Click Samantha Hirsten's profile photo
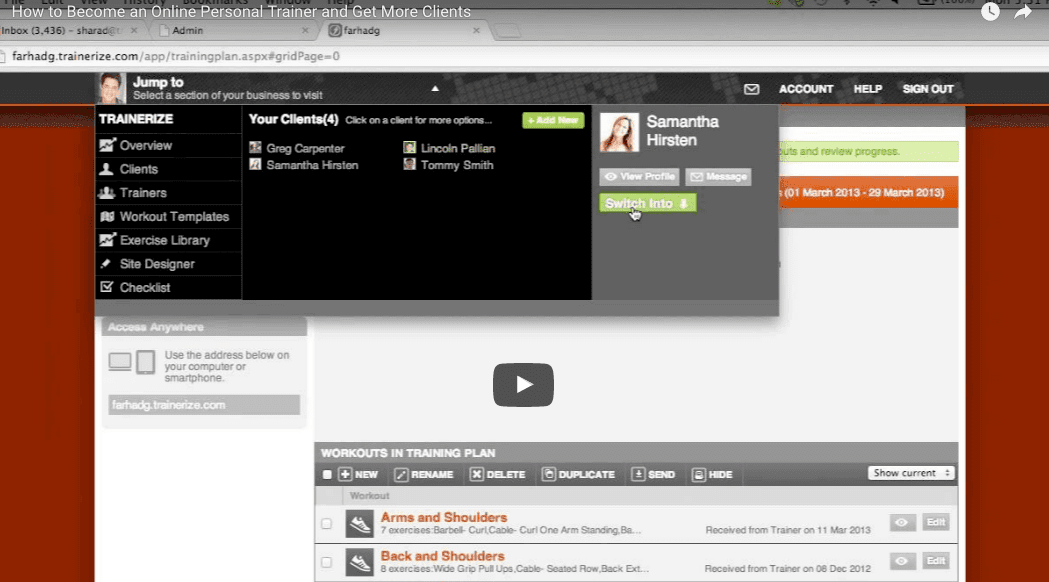The image size is (1049, 582). (619, 132)
